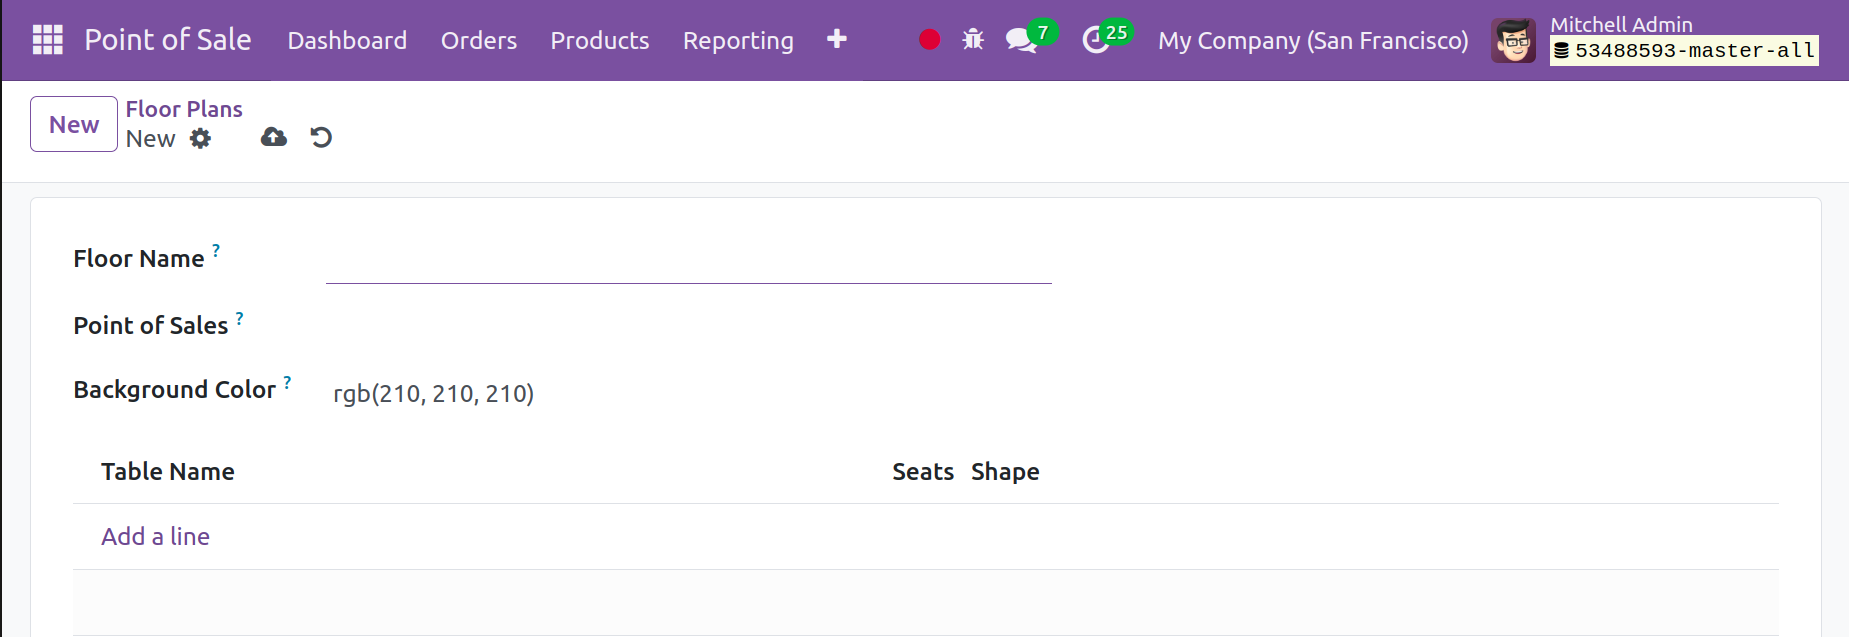Click Add a line link
Screen dimensions: 1849x637
tap(155, 537)
